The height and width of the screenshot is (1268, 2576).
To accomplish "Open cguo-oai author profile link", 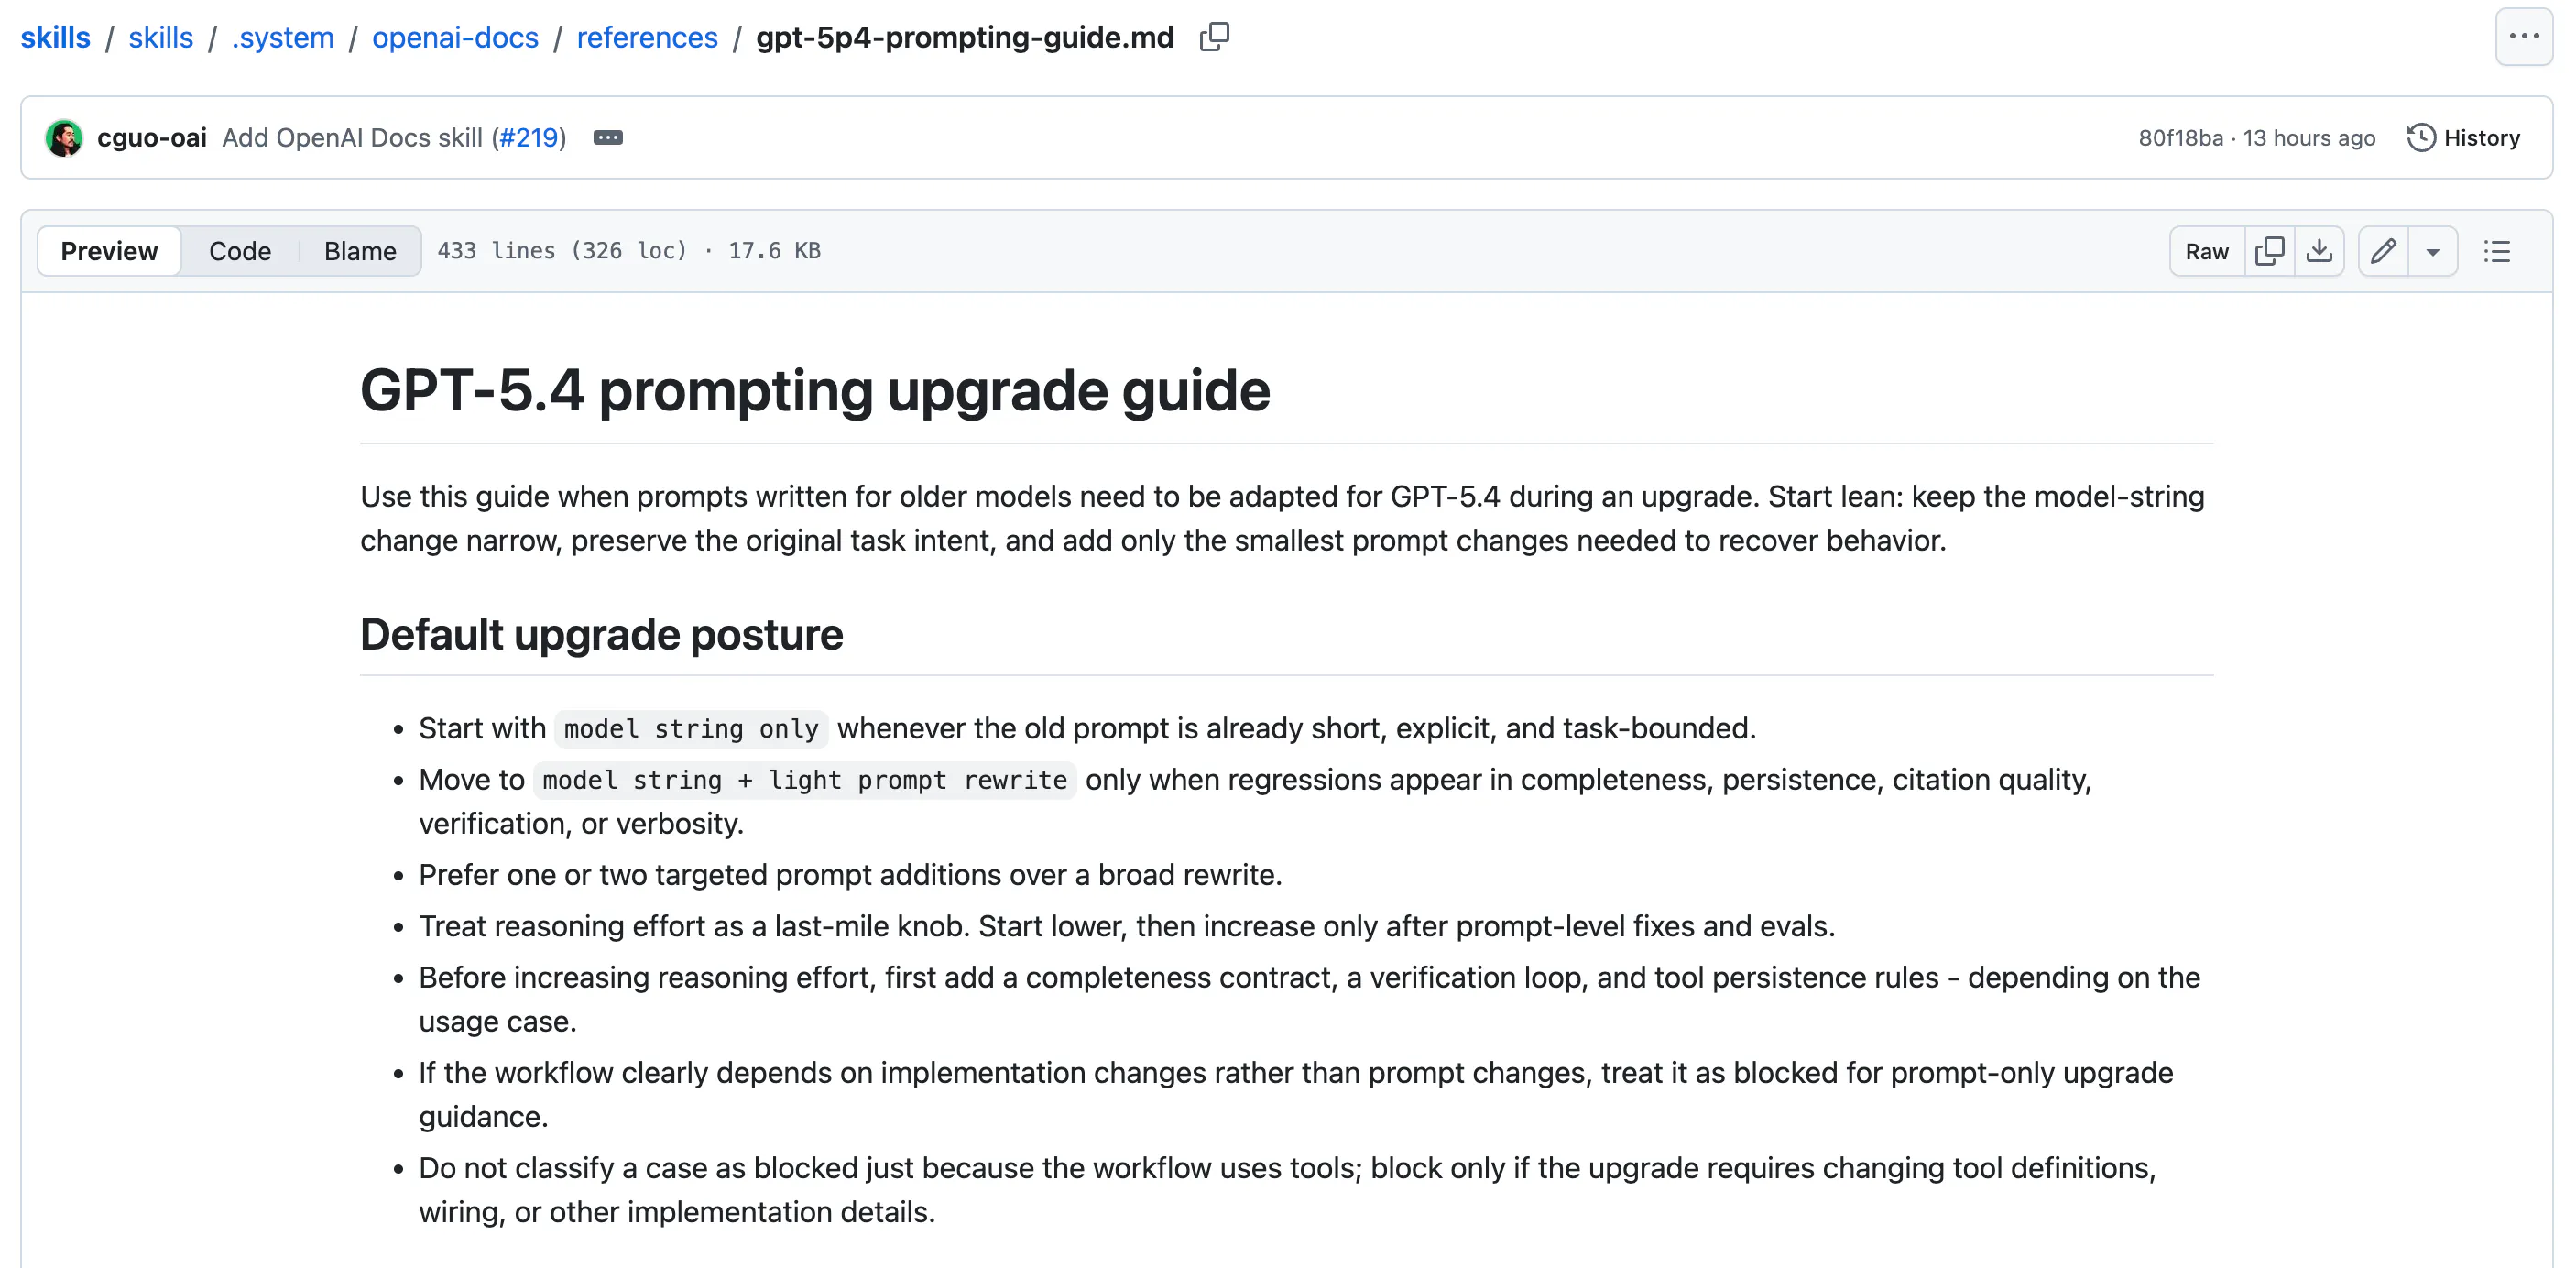I will (152, 138).
